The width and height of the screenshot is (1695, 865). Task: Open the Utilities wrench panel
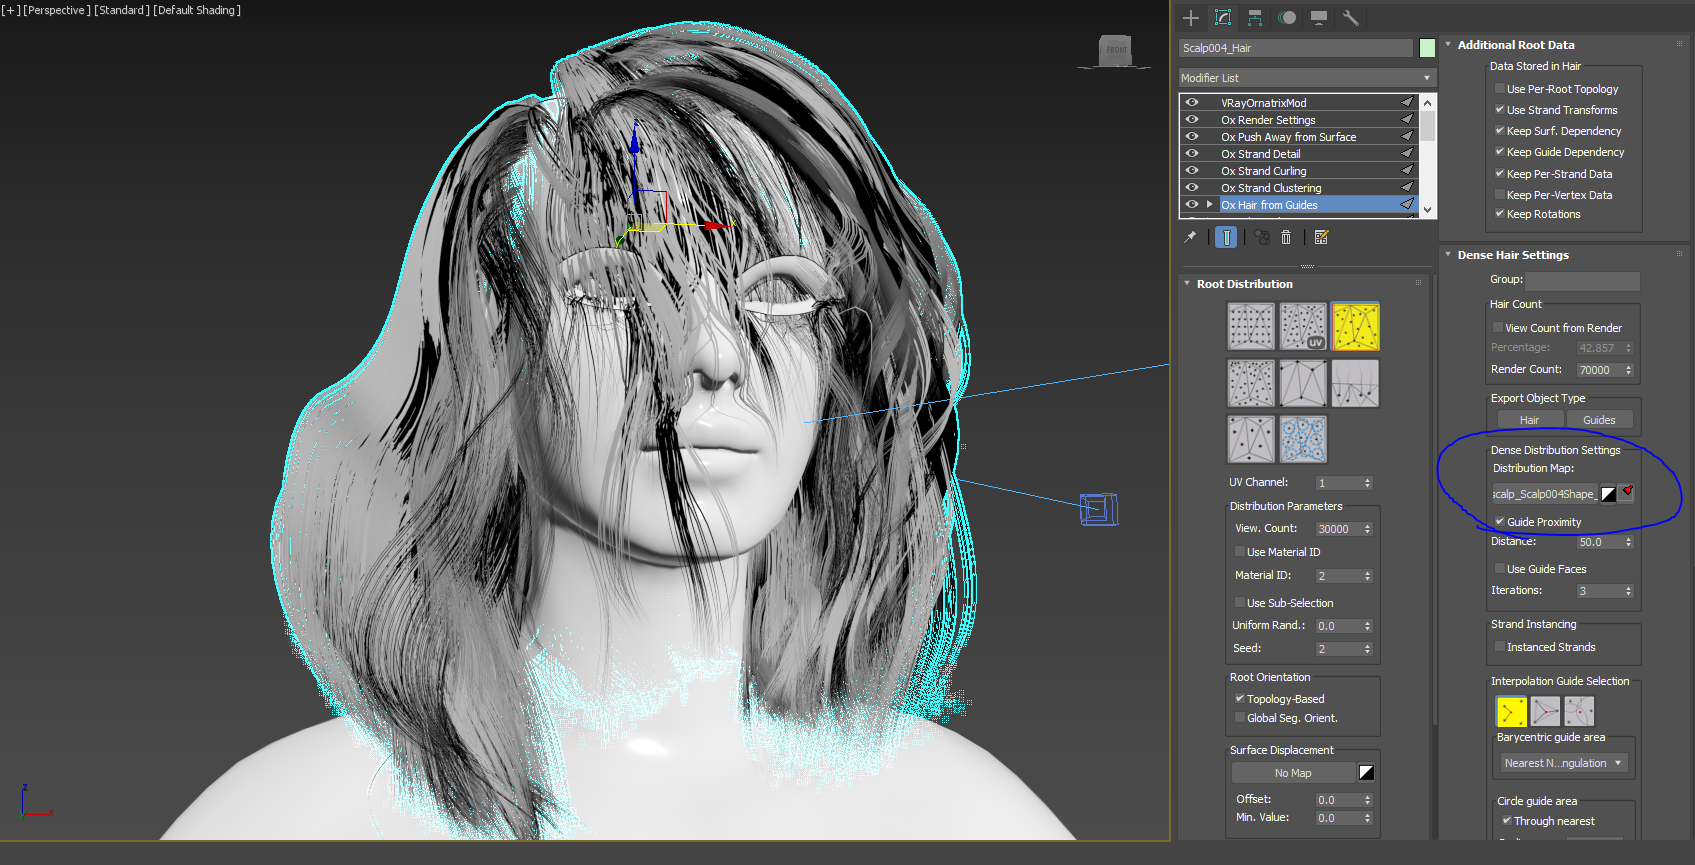pos(1350,18)
